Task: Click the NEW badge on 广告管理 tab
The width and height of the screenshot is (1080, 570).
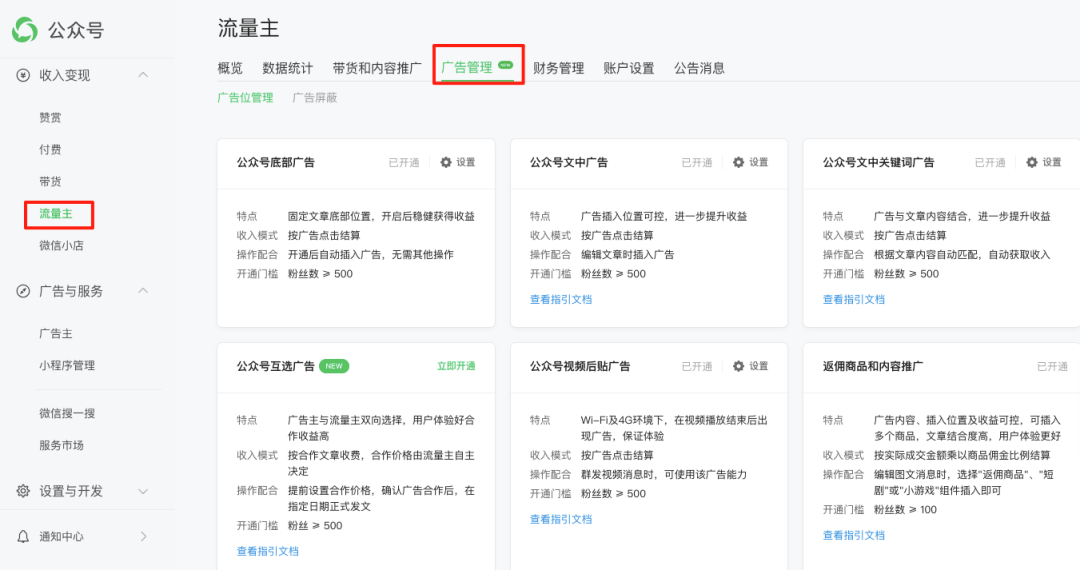Action: 506,65
